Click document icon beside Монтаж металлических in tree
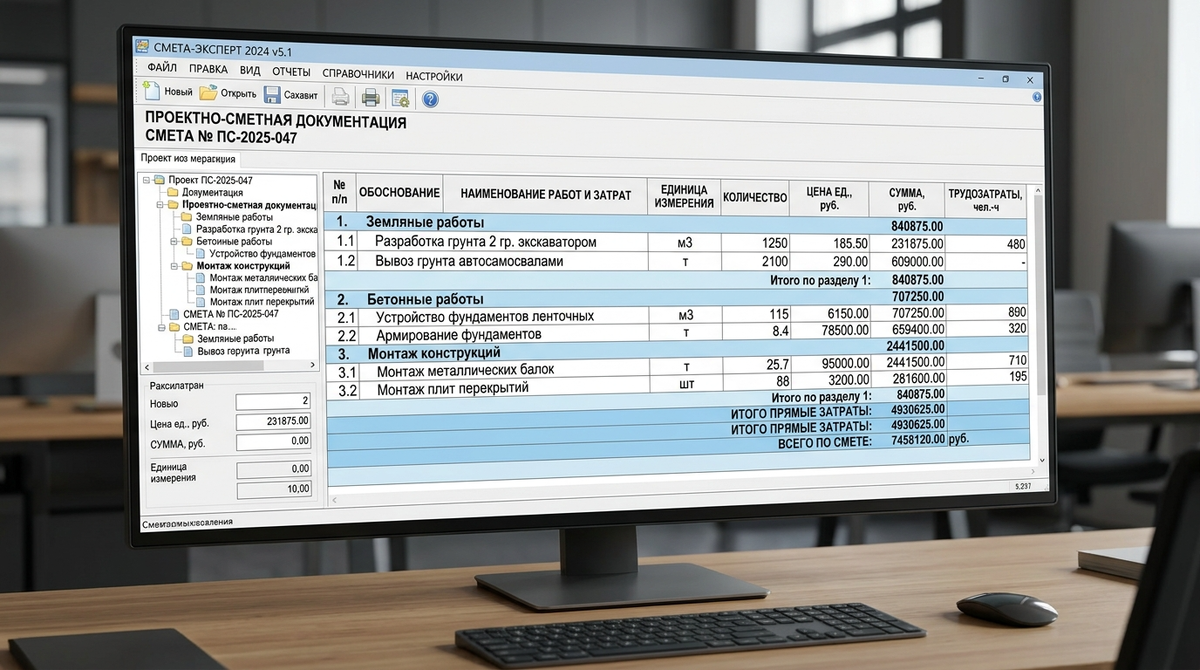Screen dimensions: 1200x670 [x=201, y=278]
